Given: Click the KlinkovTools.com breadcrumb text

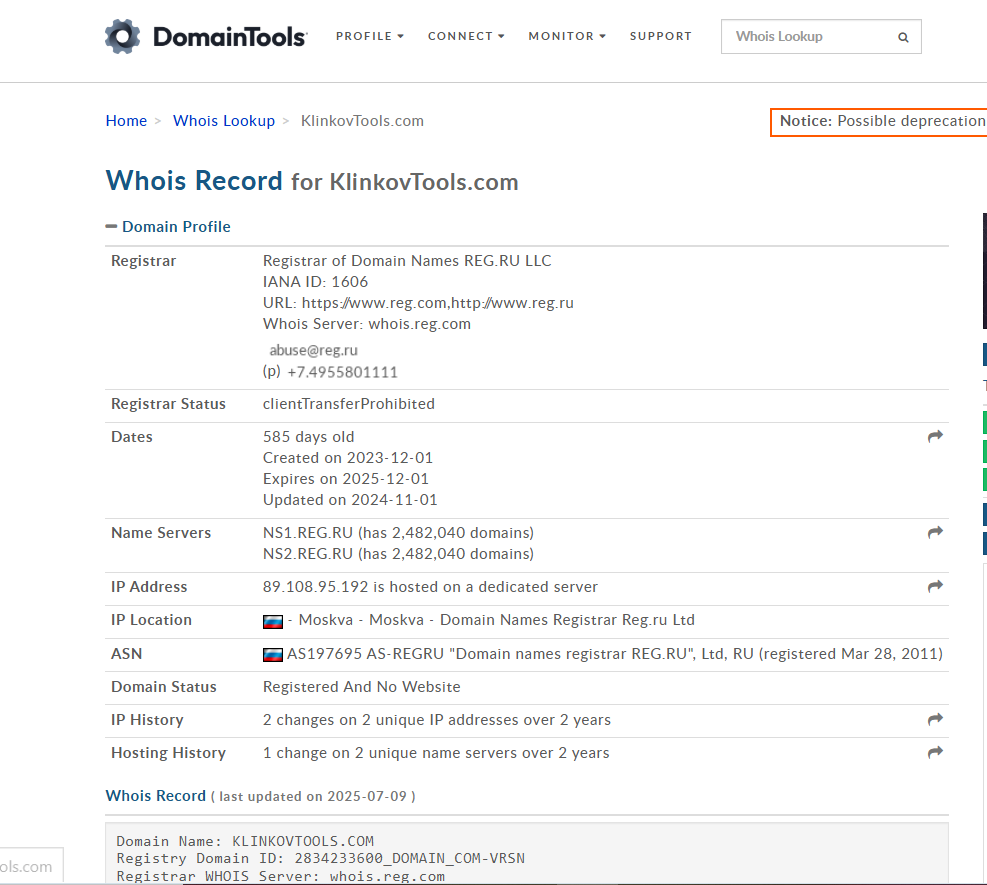Looking at the screenshot, I should tap(362, 121).
